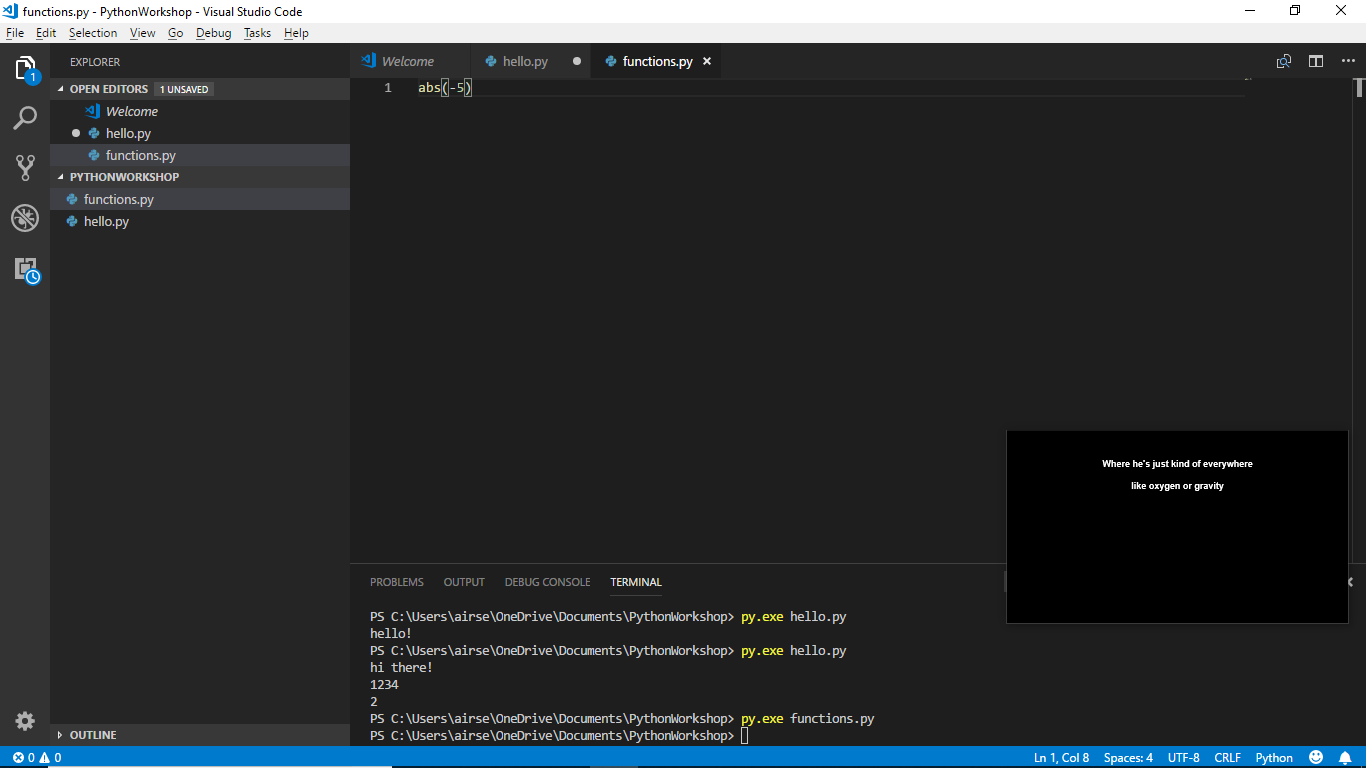Open the Extensions view
Image resolution: width=1366 pixels, height=768 pixels.
tap(25, 268)
